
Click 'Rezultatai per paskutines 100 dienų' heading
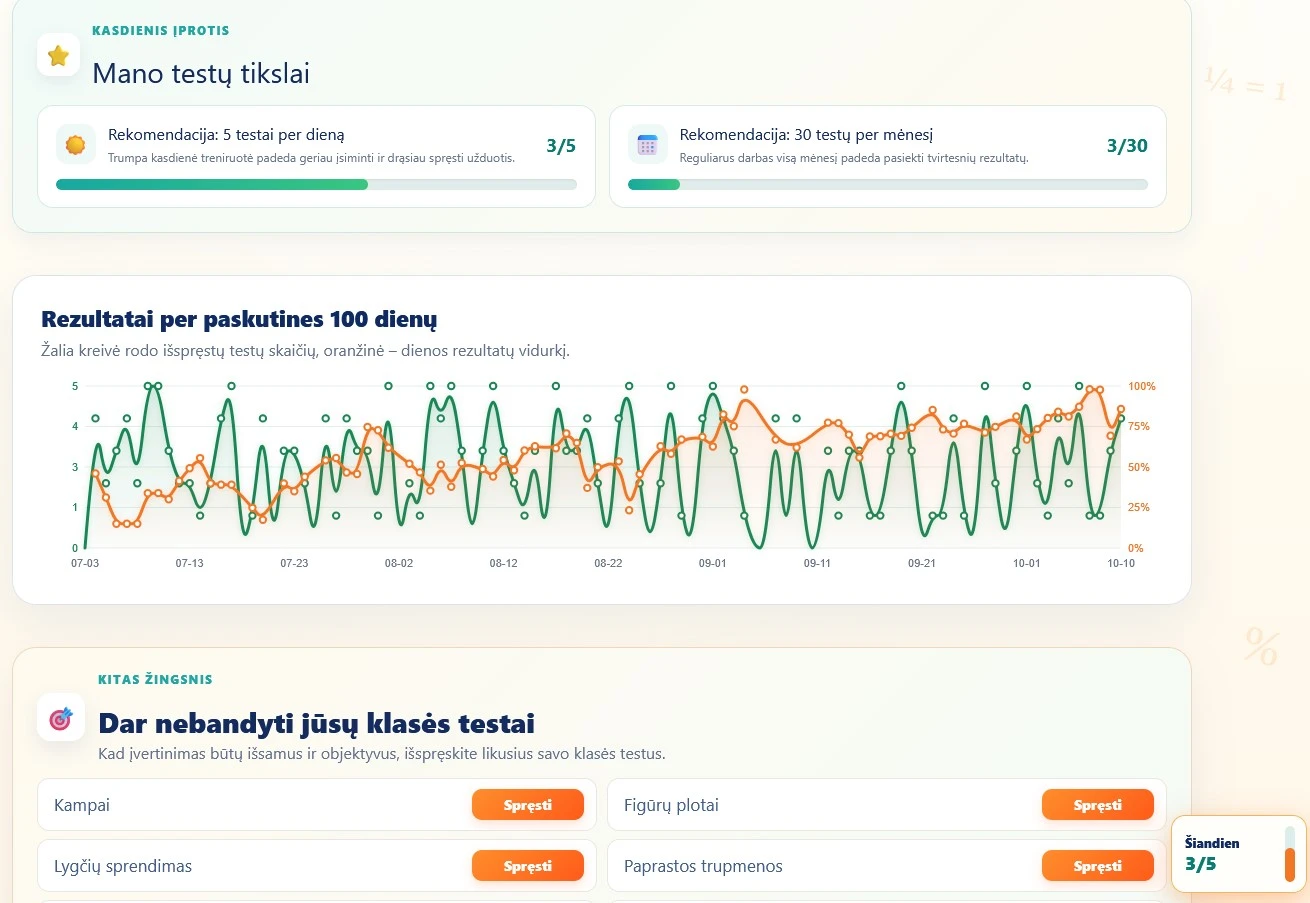click(x=239, y=319)
